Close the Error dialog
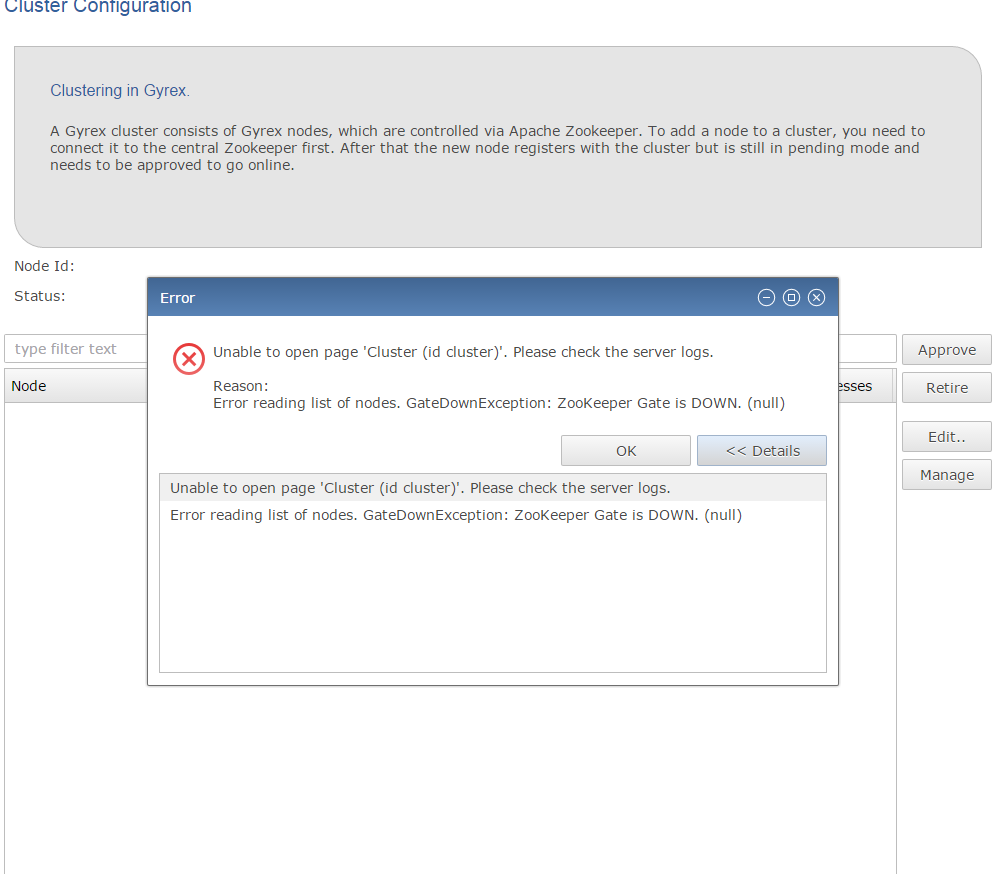The image size is (1007, 874). tap(816, 297)
